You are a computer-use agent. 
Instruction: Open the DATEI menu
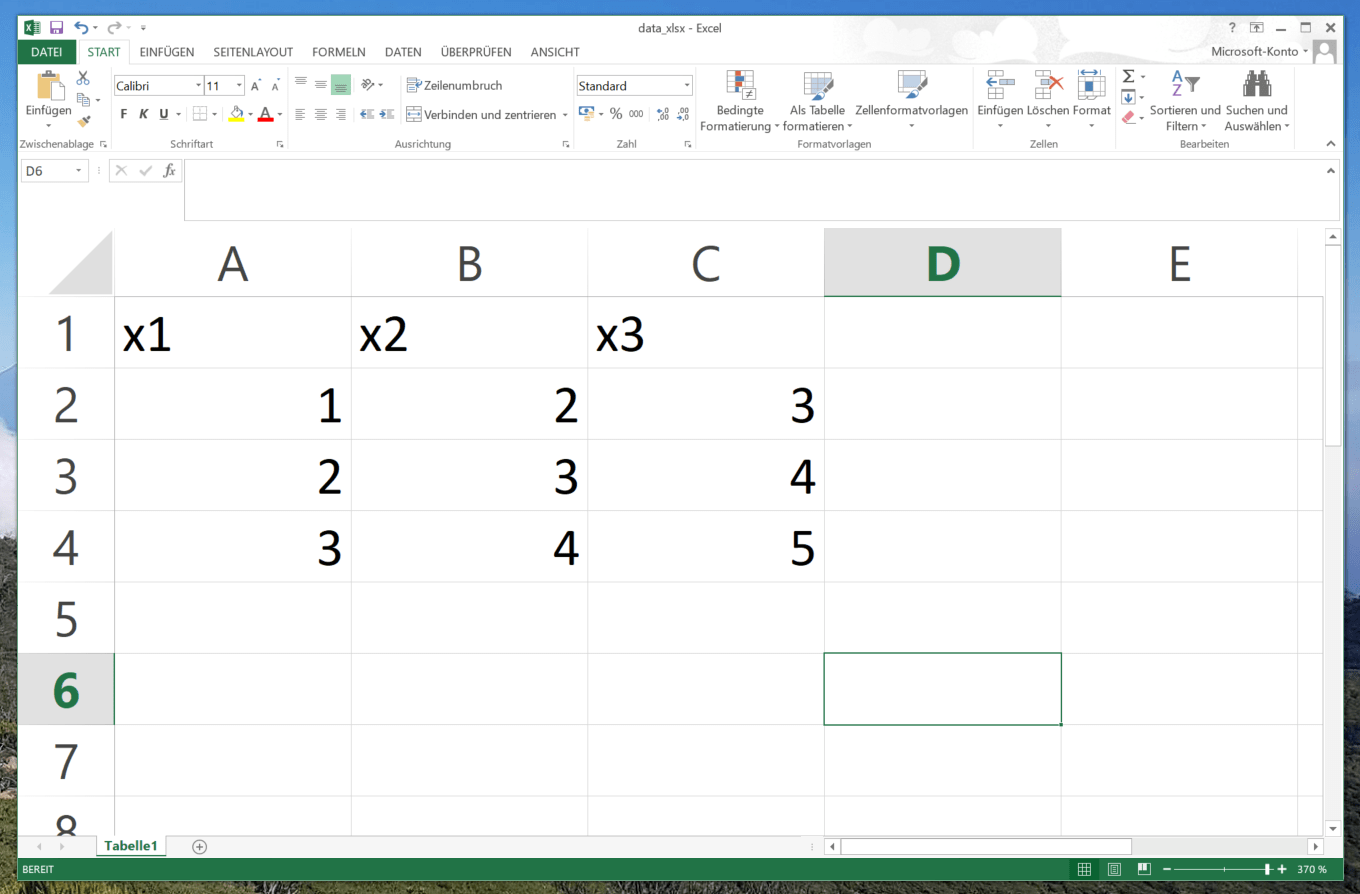(x=47, y=52)
